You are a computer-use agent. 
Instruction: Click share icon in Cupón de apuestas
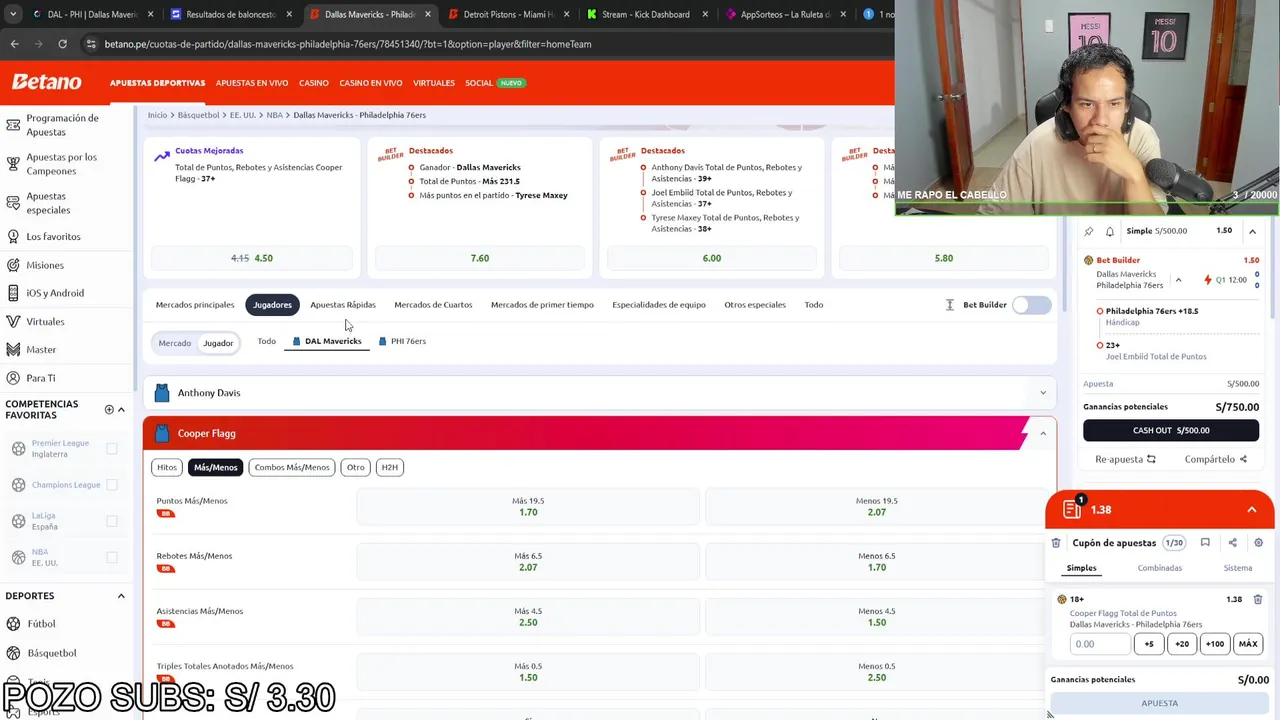click(1232, 543)
